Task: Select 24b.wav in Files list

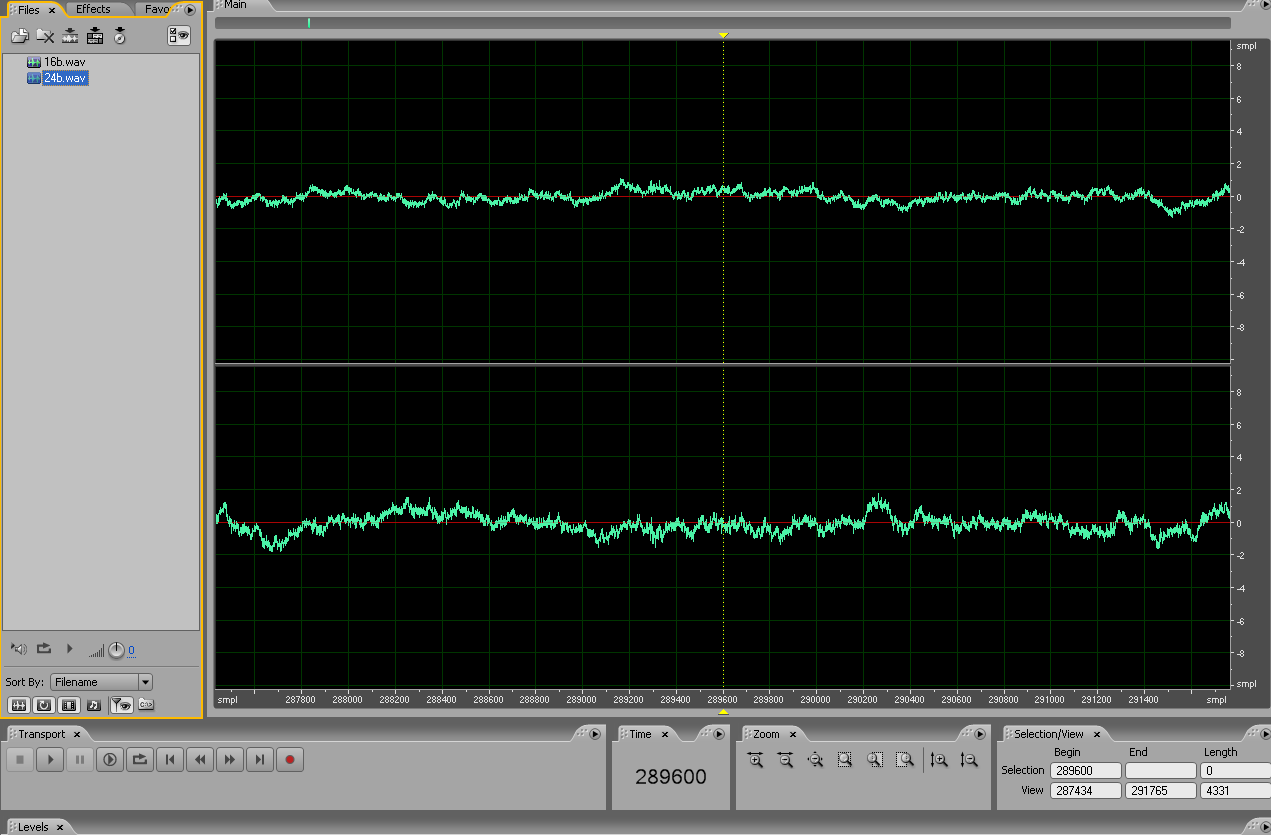Action: pyautogui.click(x=65, y=78)
